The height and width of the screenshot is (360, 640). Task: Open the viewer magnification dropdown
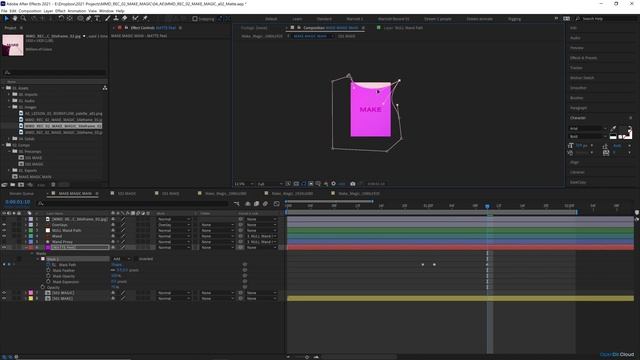click(x=244, y=184)
